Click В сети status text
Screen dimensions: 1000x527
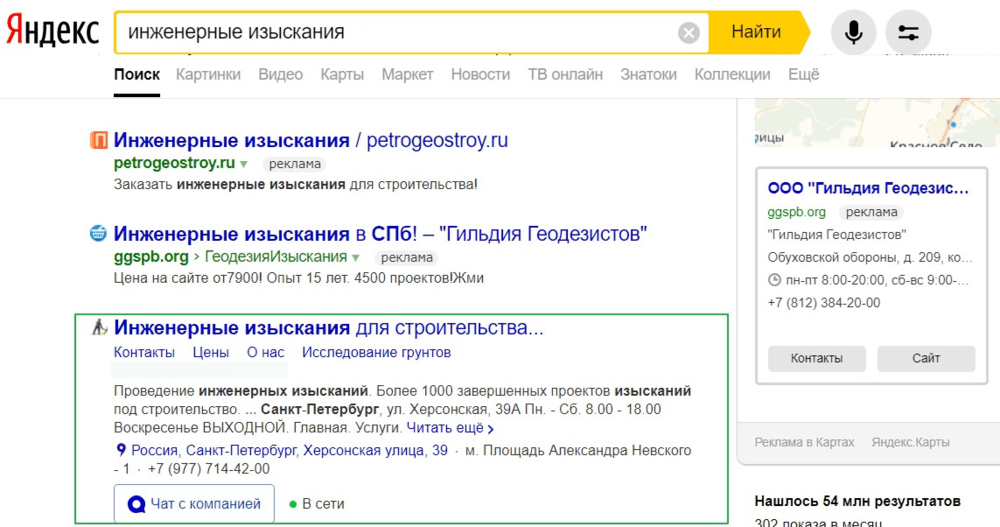point(323,504)
